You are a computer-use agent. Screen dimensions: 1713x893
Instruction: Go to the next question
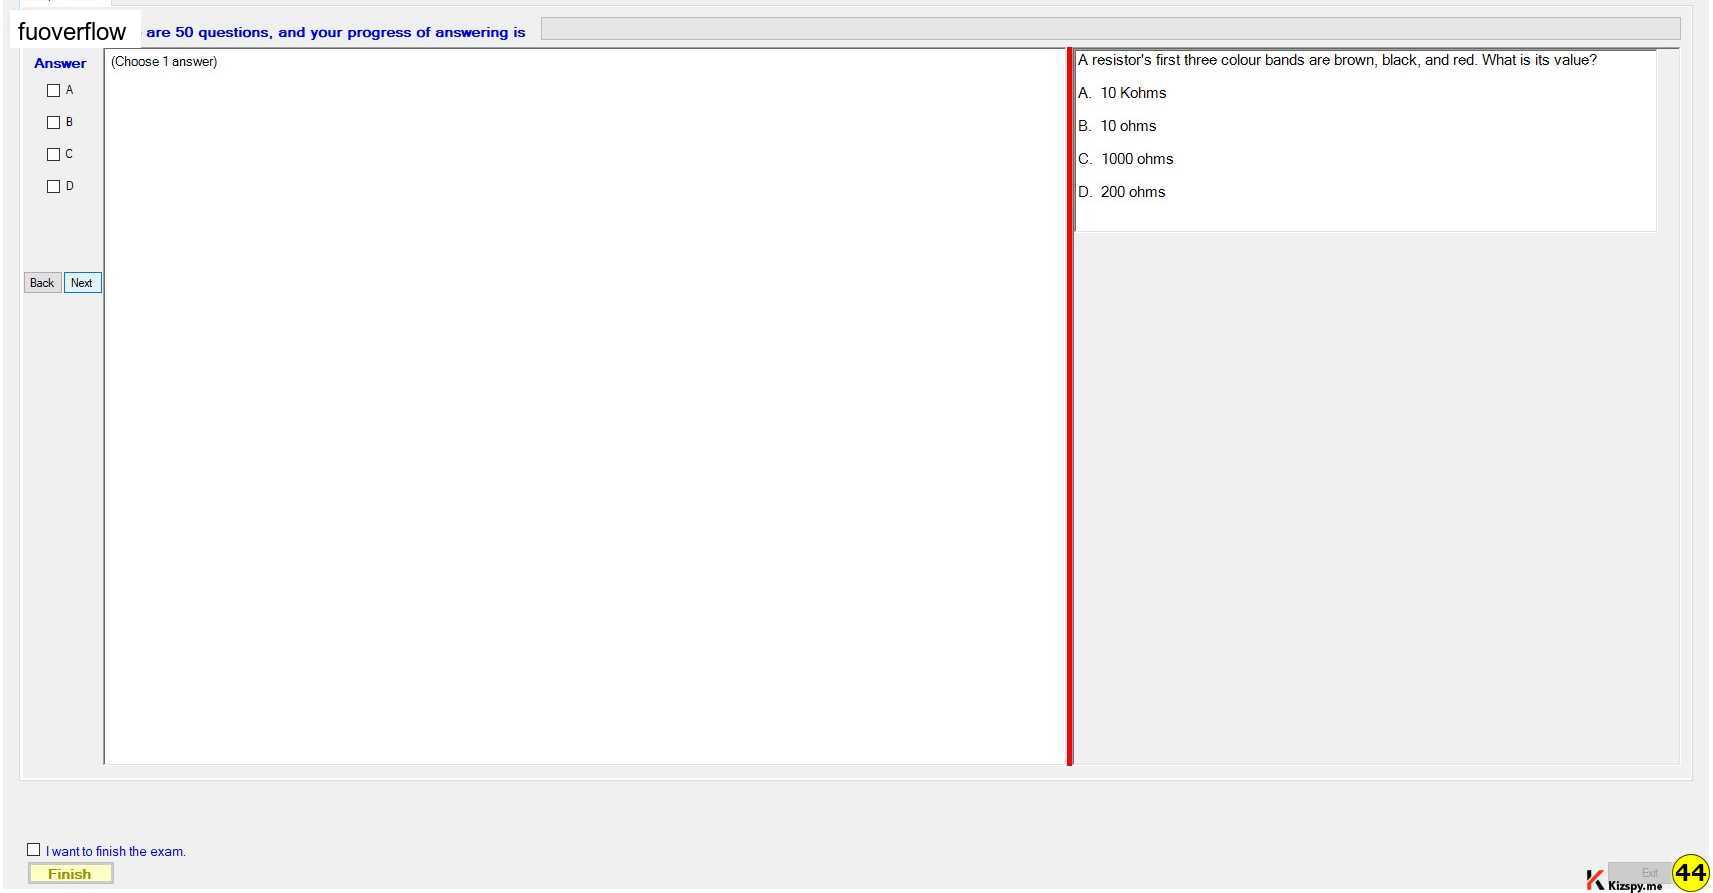pyautogui.click(x=82, y=283)
